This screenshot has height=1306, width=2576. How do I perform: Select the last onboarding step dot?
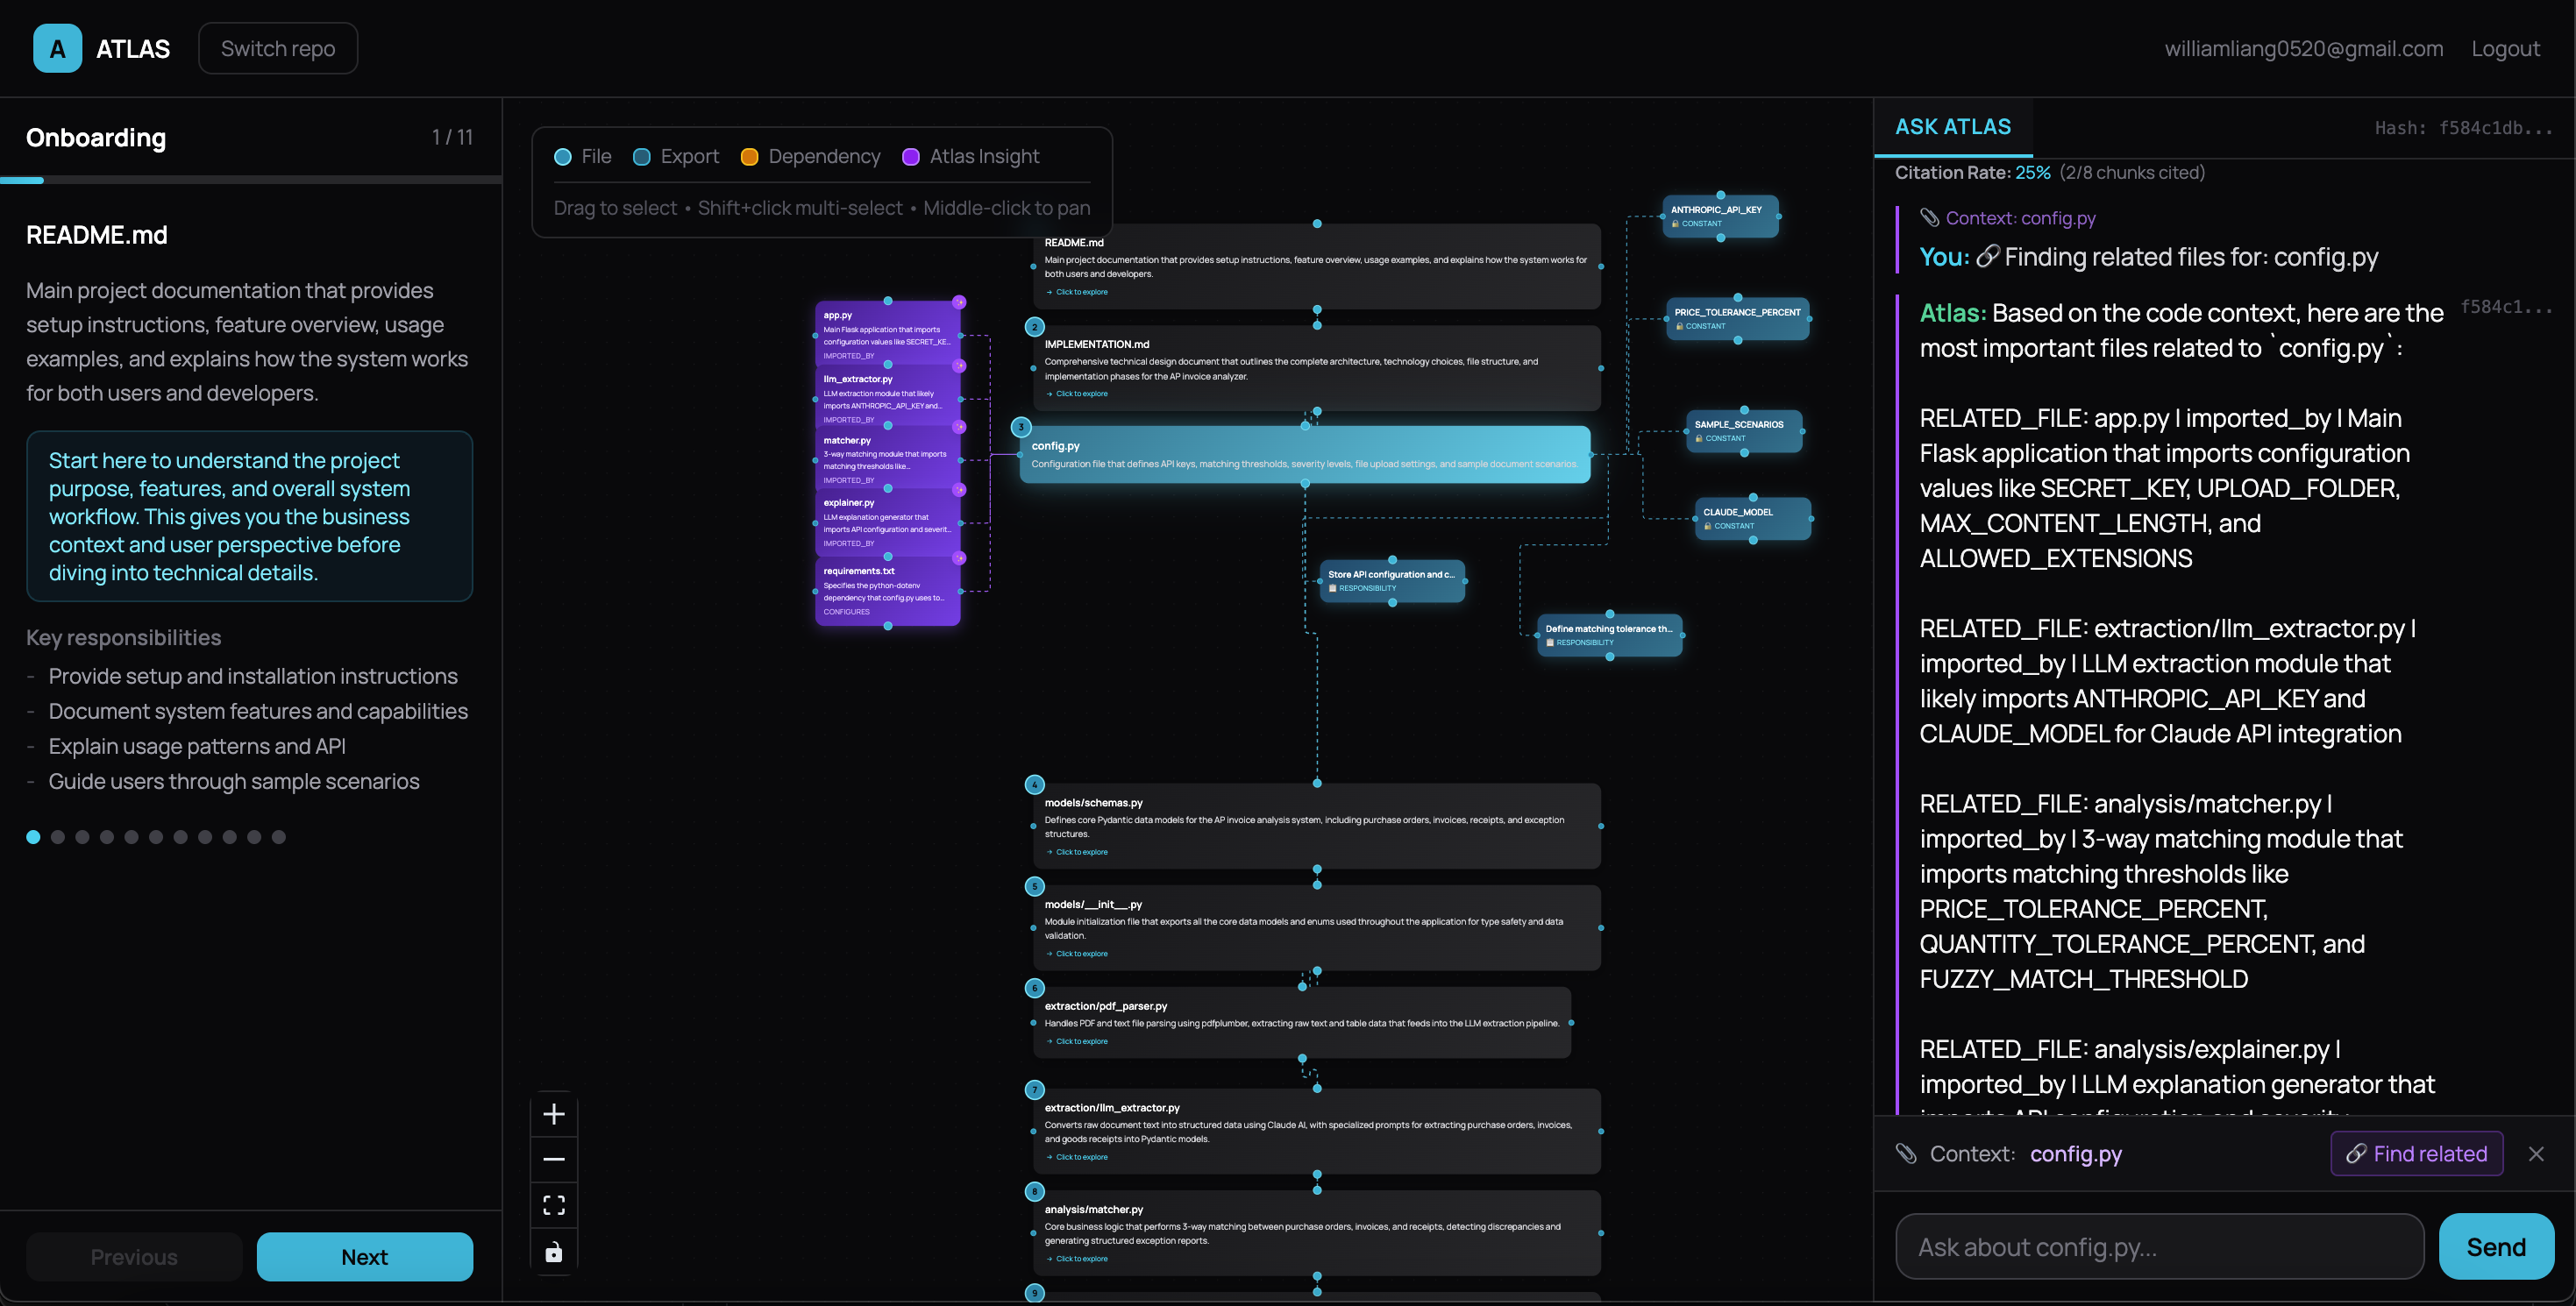coord(279,837)
